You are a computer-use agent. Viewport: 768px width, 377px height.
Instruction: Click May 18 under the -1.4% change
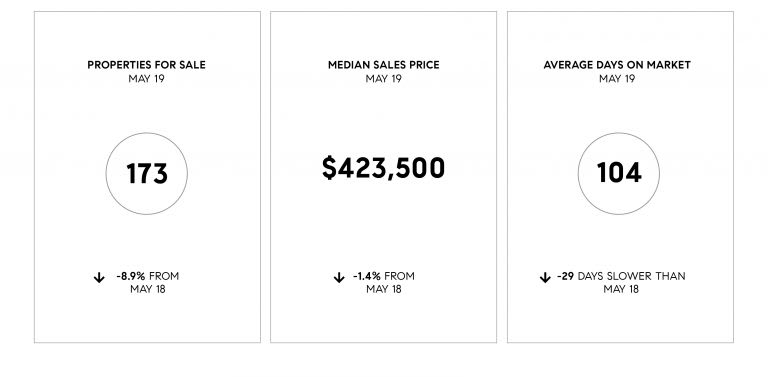384,289
